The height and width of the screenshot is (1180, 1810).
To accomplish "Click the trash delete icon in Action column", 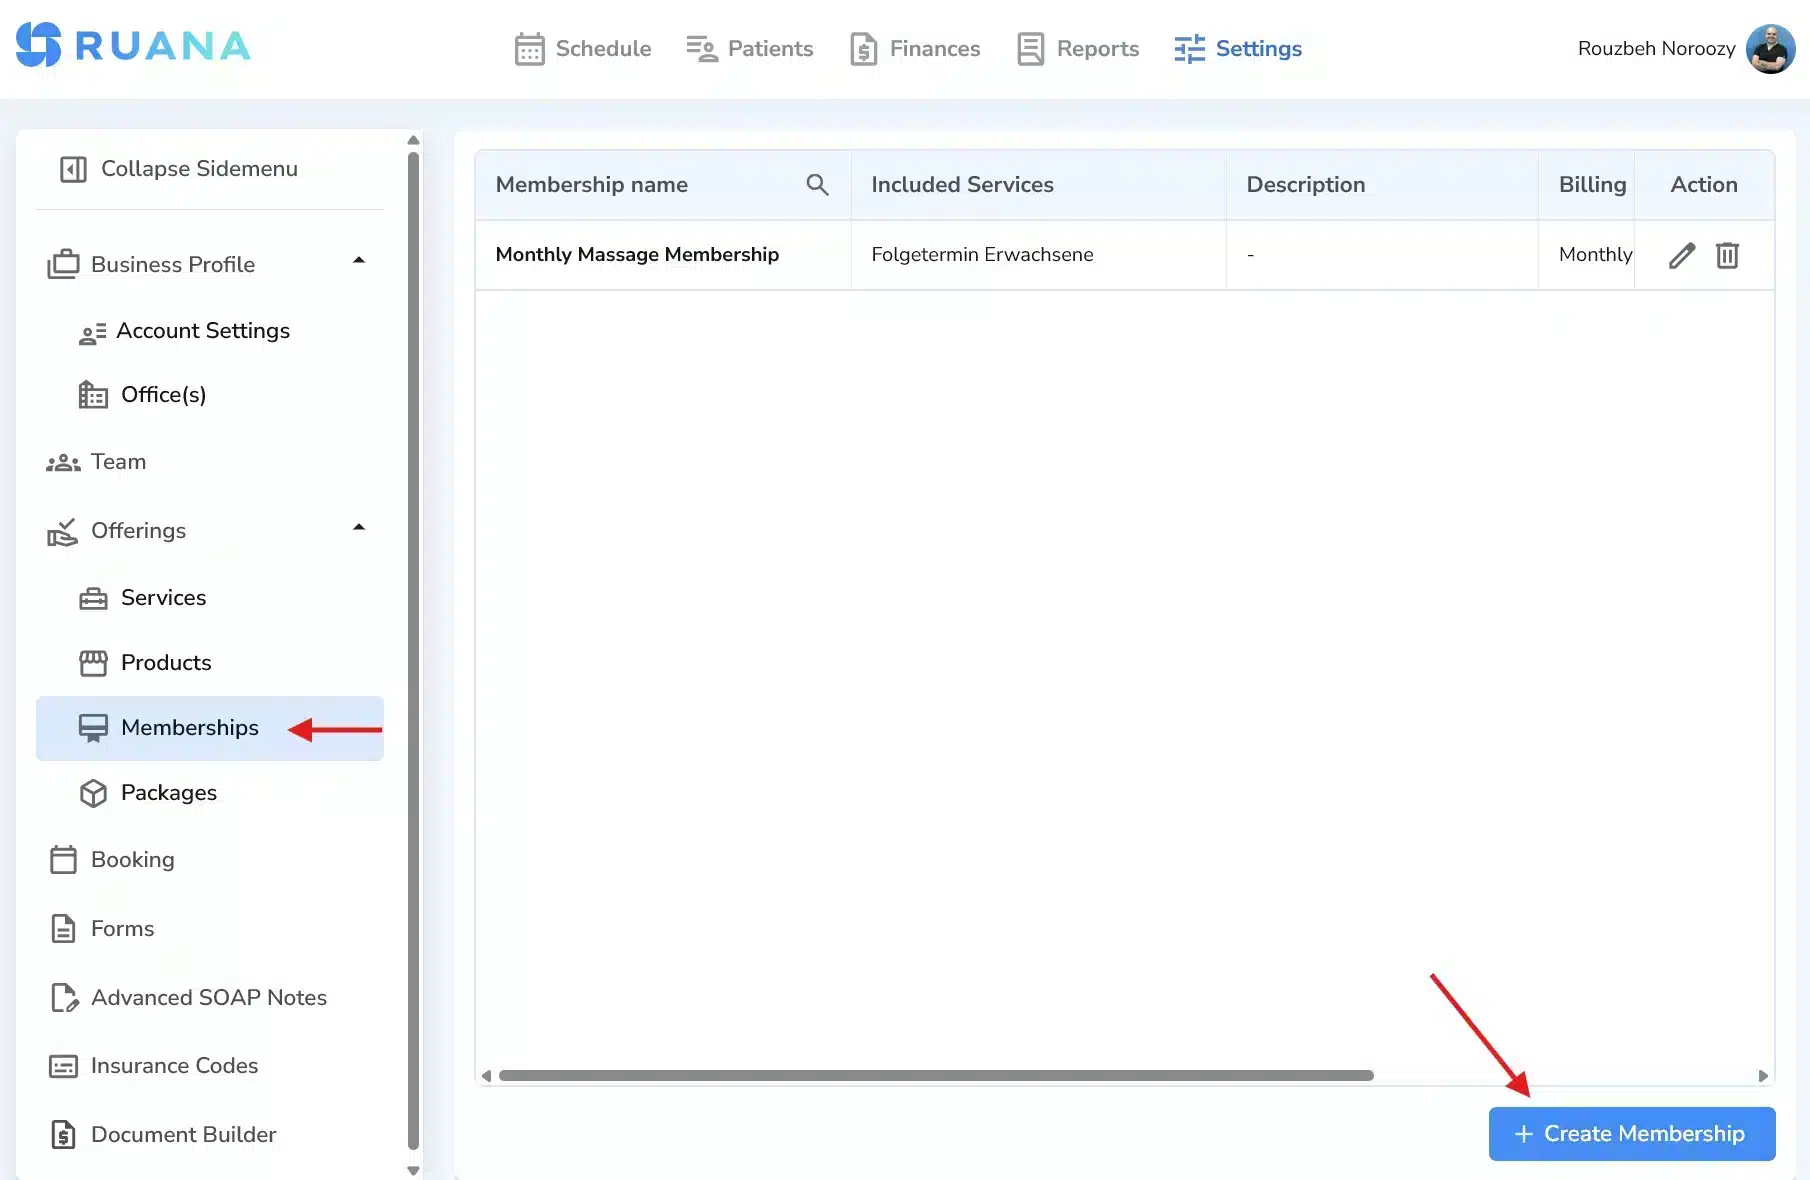I will [x=1727, y=256].
